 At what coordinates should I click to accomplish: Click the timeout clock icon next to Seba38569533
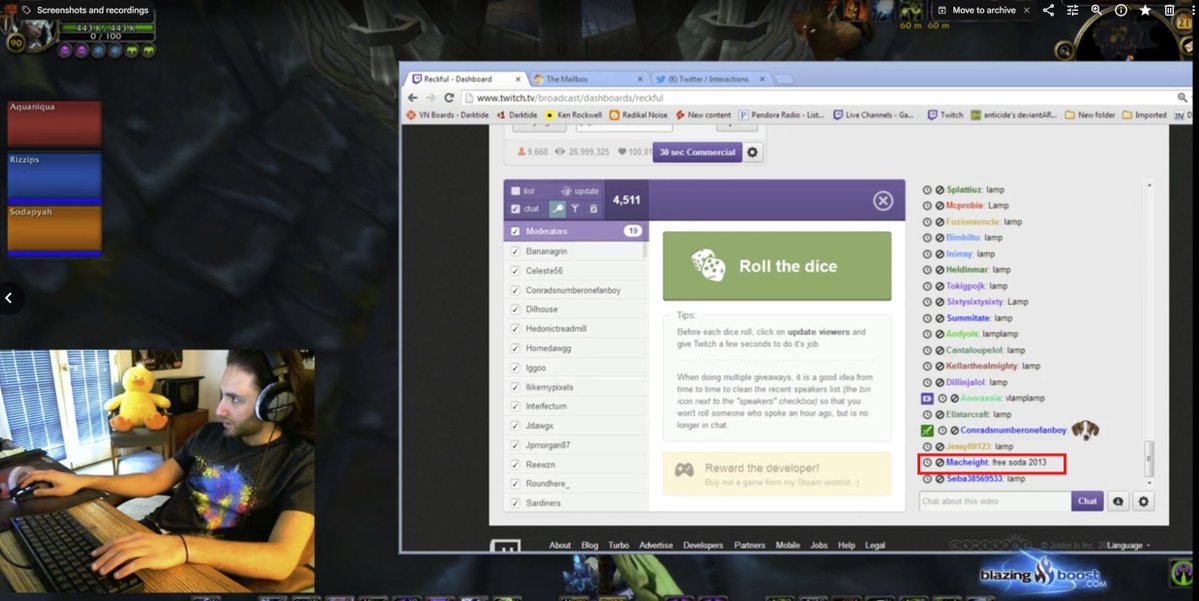[928, 479]
